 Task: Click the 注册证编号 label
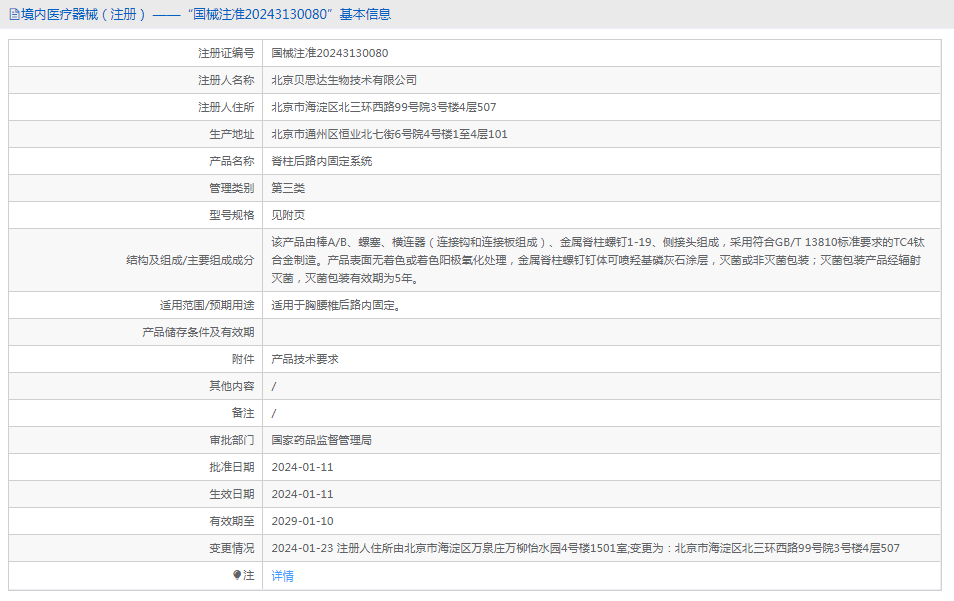[x=226, y=54]
